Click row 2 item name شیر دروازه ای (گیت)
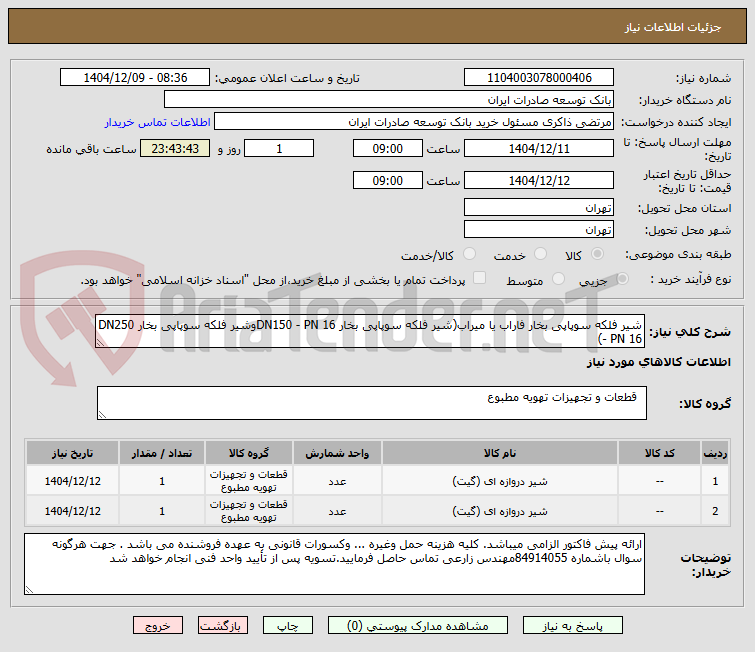The image size is (755, 652). click(x=500, y=511)
